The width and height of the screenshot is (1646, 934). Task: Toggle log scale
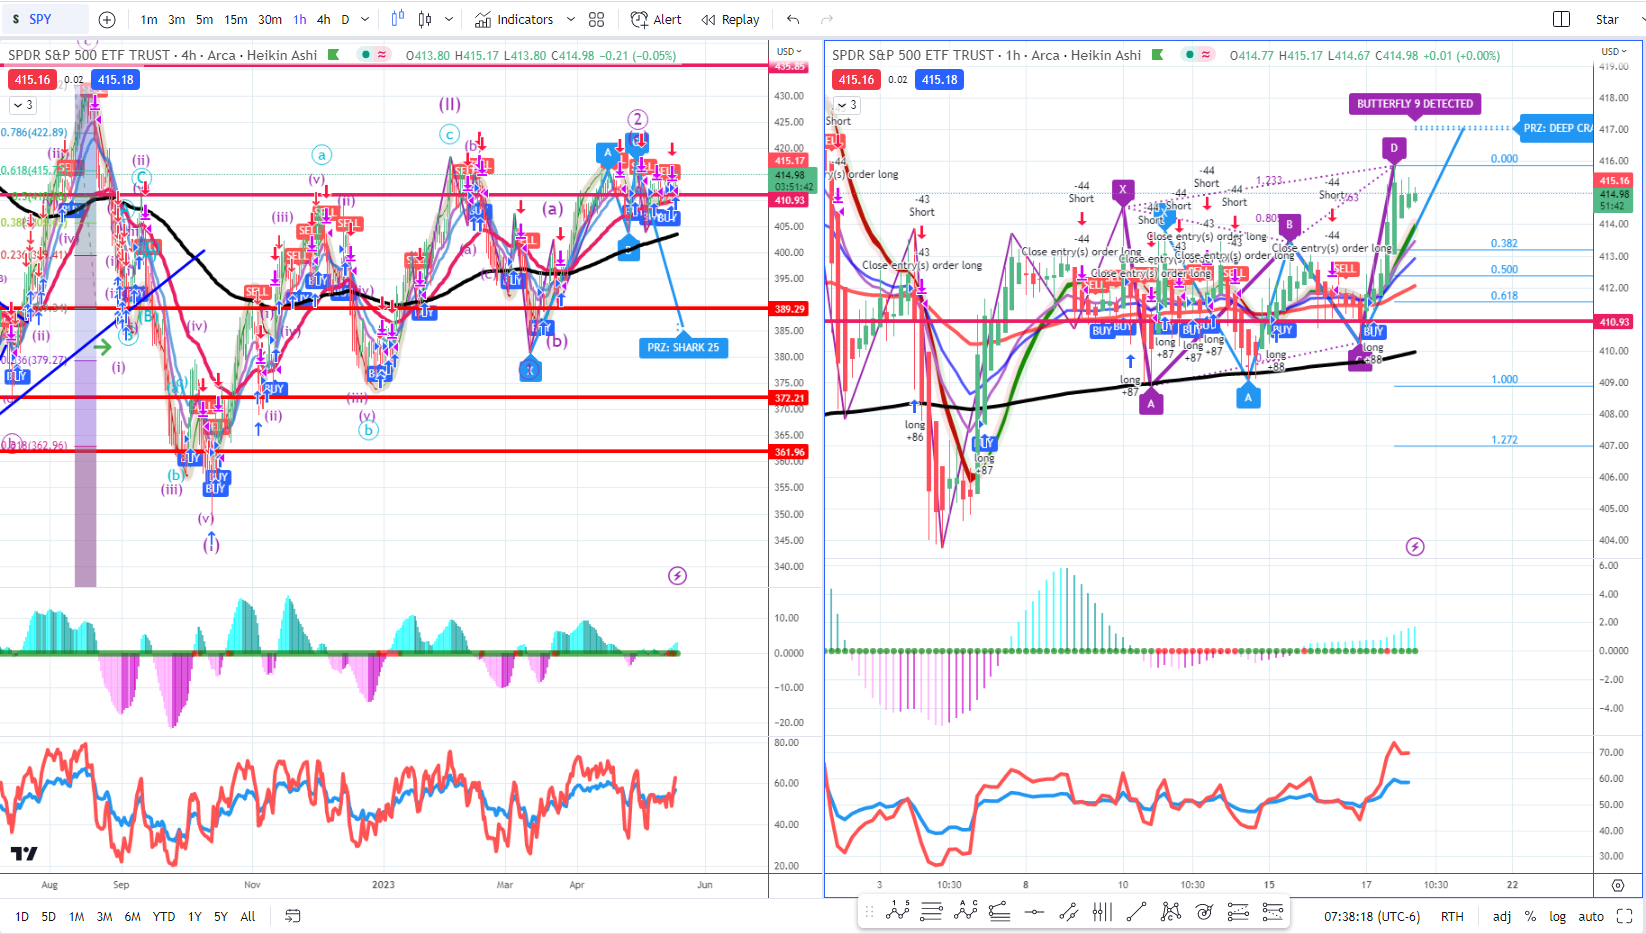coord(1558,916)
